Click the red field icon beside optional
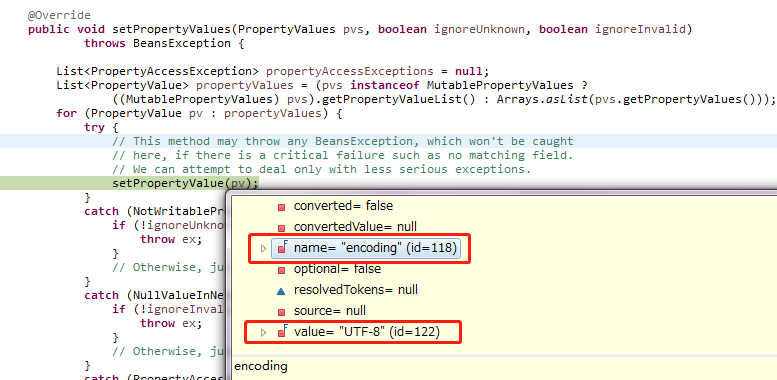Viewport: 777px width, 380px height. coord(281,271)
